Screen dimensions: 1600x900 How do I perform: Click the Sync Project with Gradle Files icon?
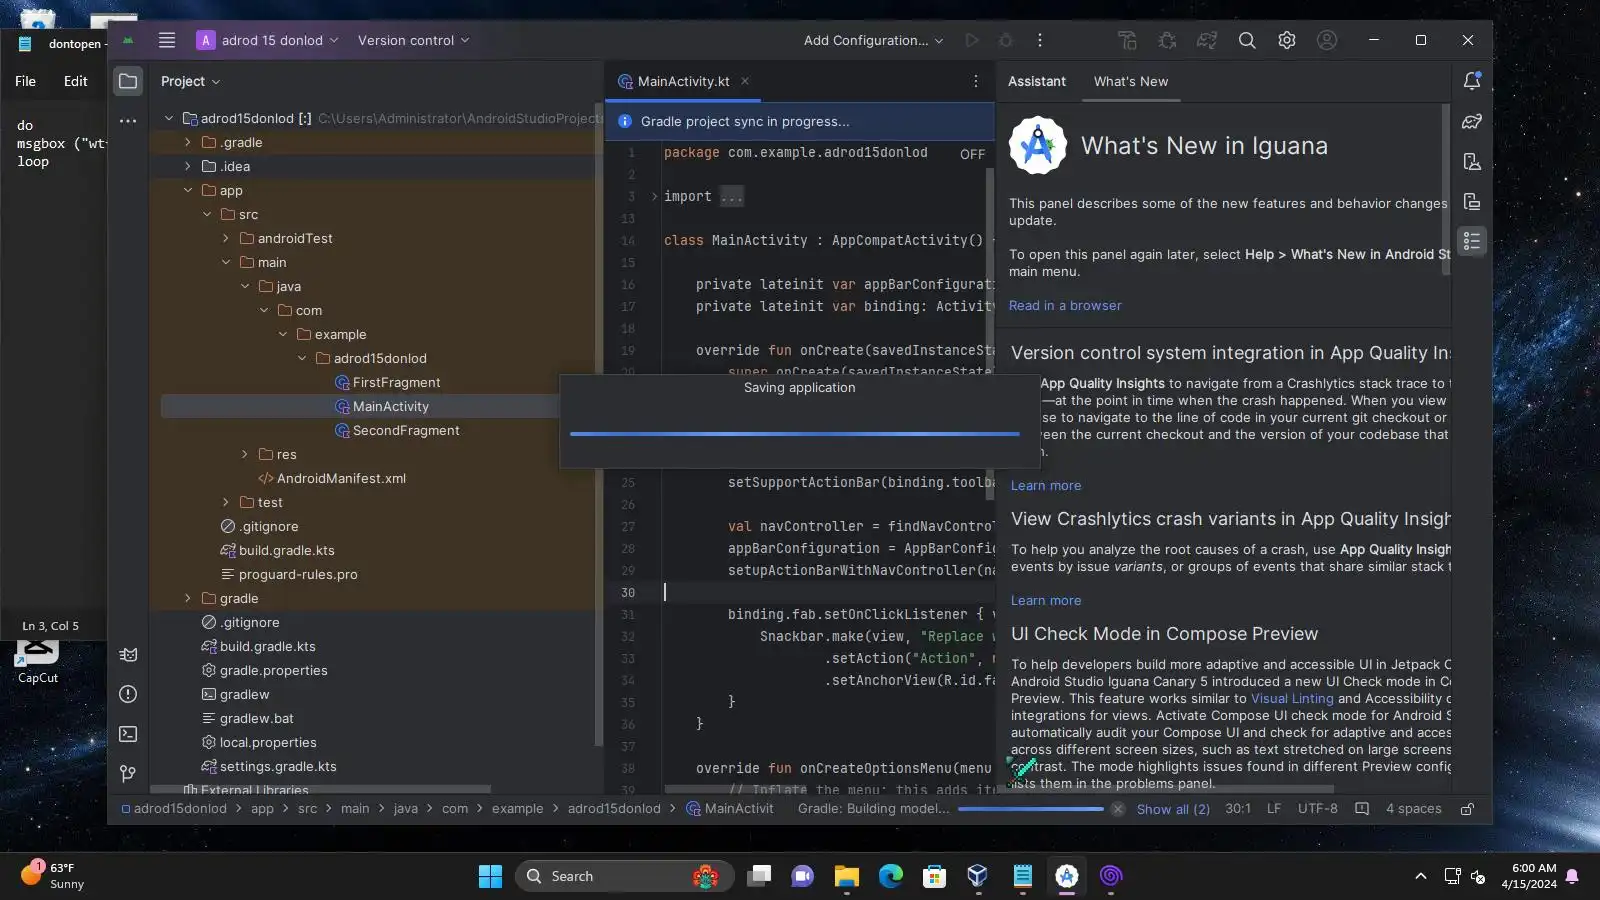point(1207,40)
